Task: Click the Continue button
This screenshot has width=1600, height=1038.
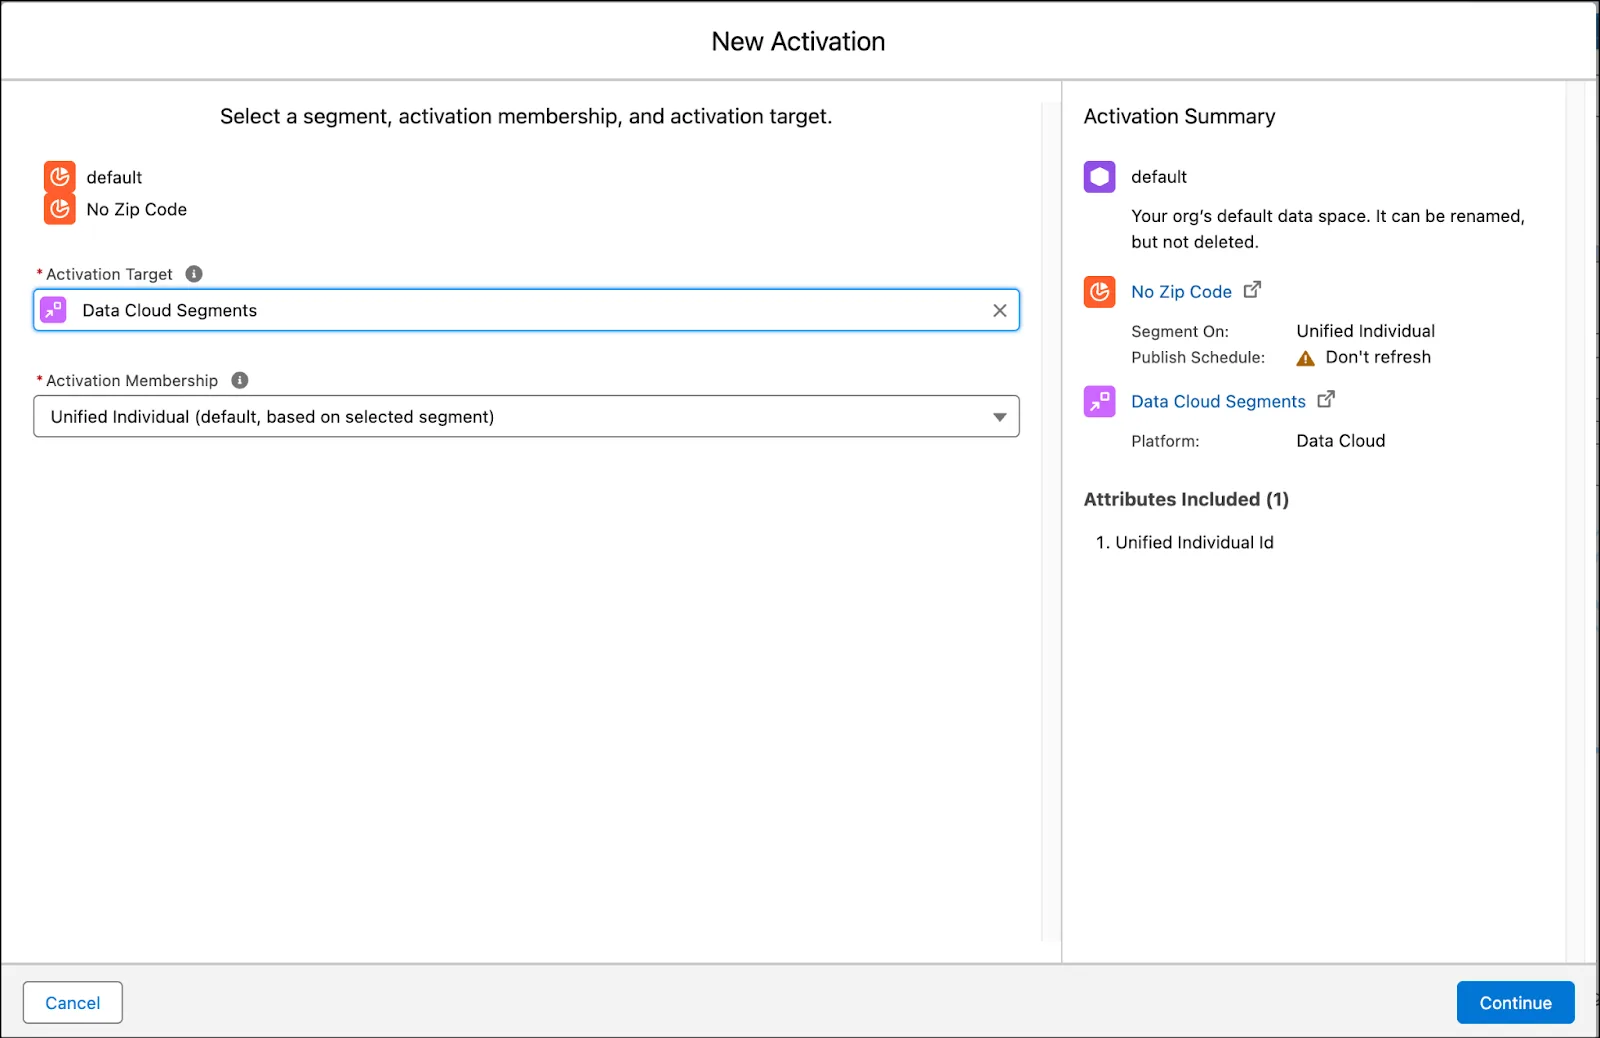Action: point(1516,1003)
